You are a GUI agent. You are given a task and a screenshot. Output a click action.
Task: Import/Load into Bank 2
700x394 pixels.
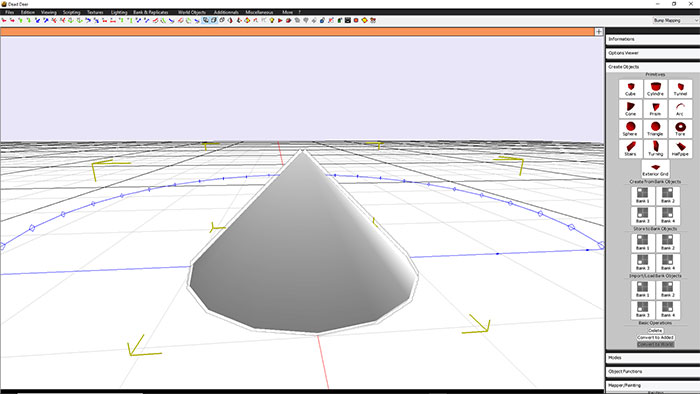pos(667,290)
